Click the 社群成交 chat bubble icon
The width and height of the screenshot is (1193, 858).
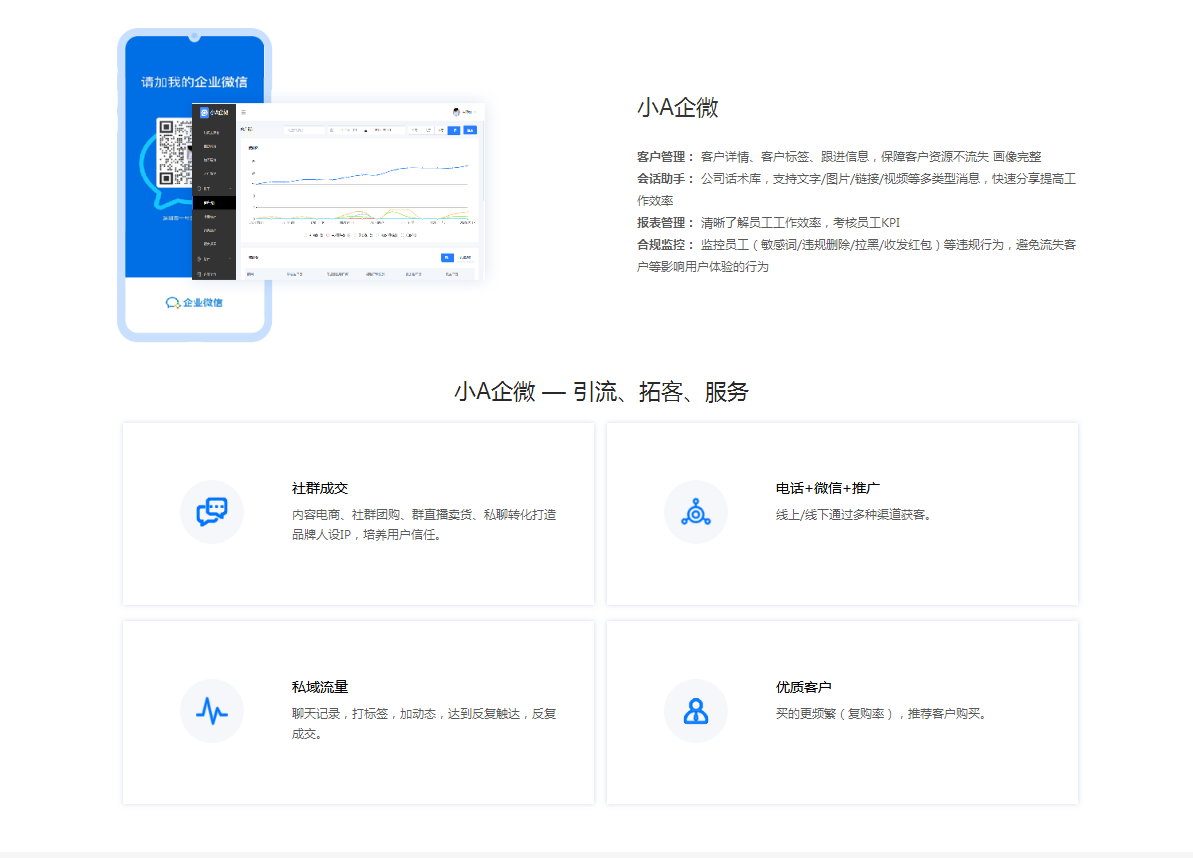click(x=212, y=512)
